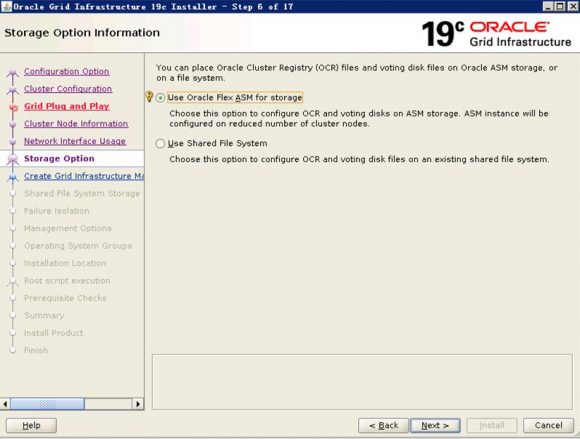
Task: Click the Next button
Action: [x=435, y=426]
